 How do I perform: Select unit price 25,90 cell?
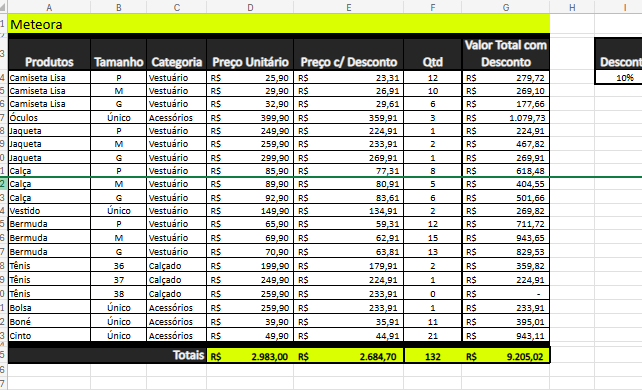pyautogui.click(x=250, y=78)
